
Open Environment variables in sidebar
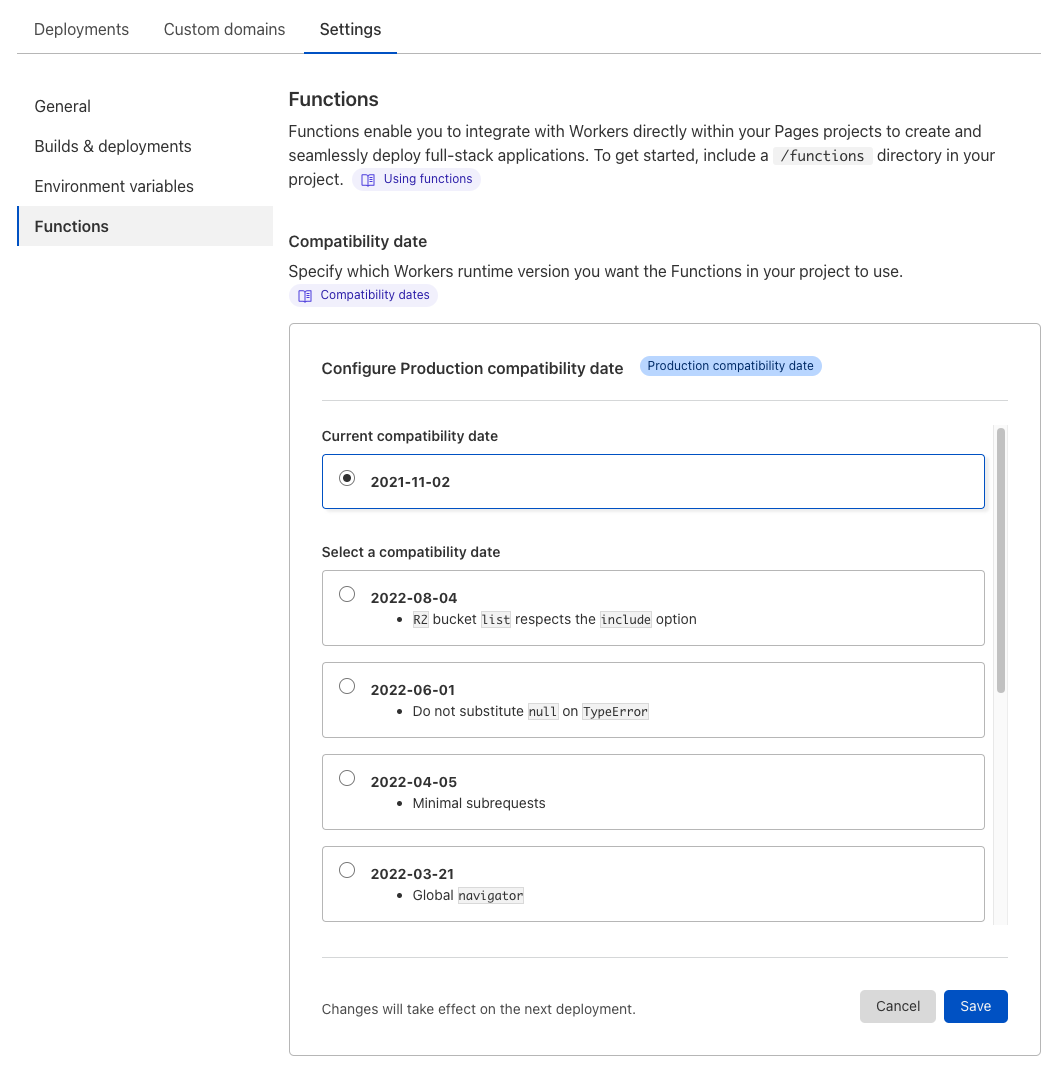[x=114, y=186]
